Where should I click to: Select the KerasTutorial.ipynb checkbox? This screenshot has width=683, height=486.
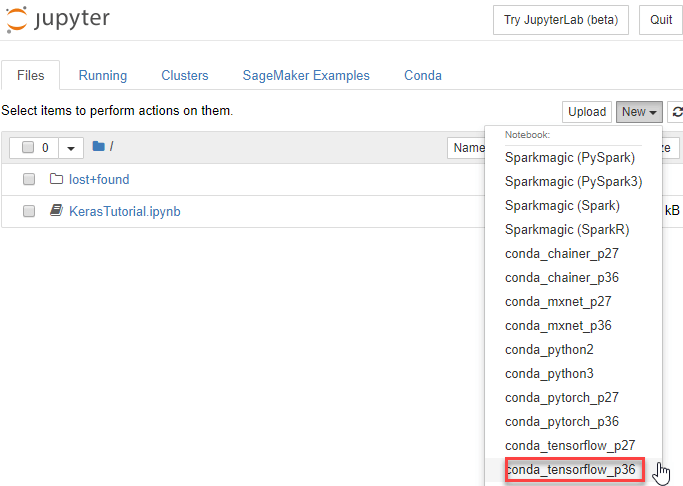(29, 211)
